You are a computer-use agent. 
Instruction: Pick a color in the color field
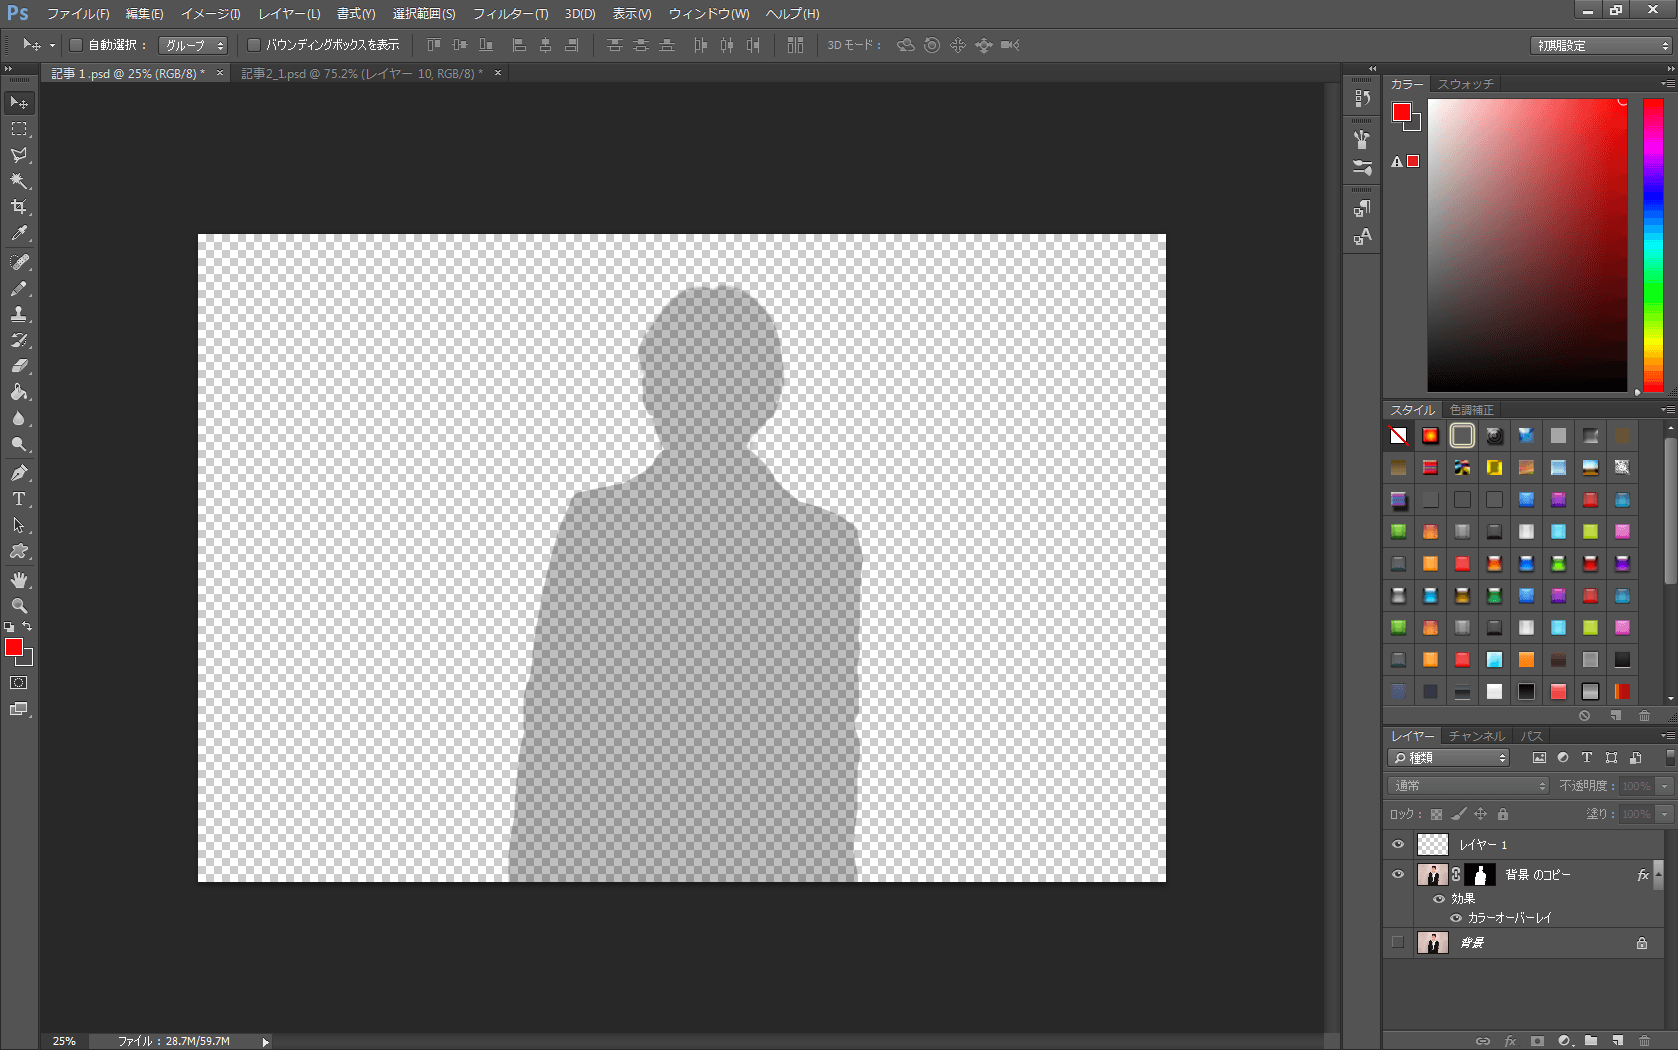point(1527,245)
